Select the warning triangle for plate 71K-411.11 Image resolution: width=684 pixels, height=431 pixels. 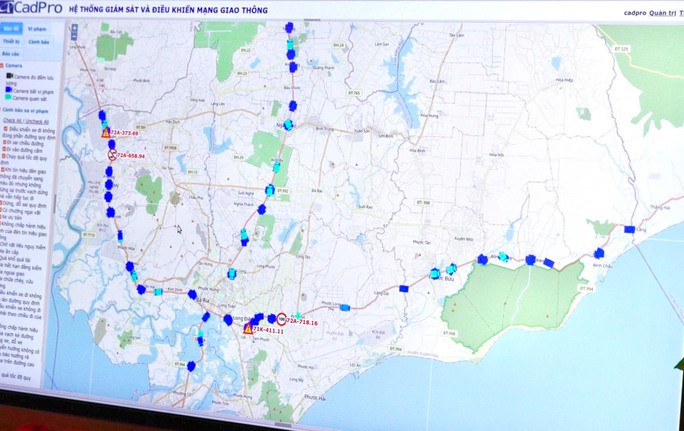[x=248, y=328]
